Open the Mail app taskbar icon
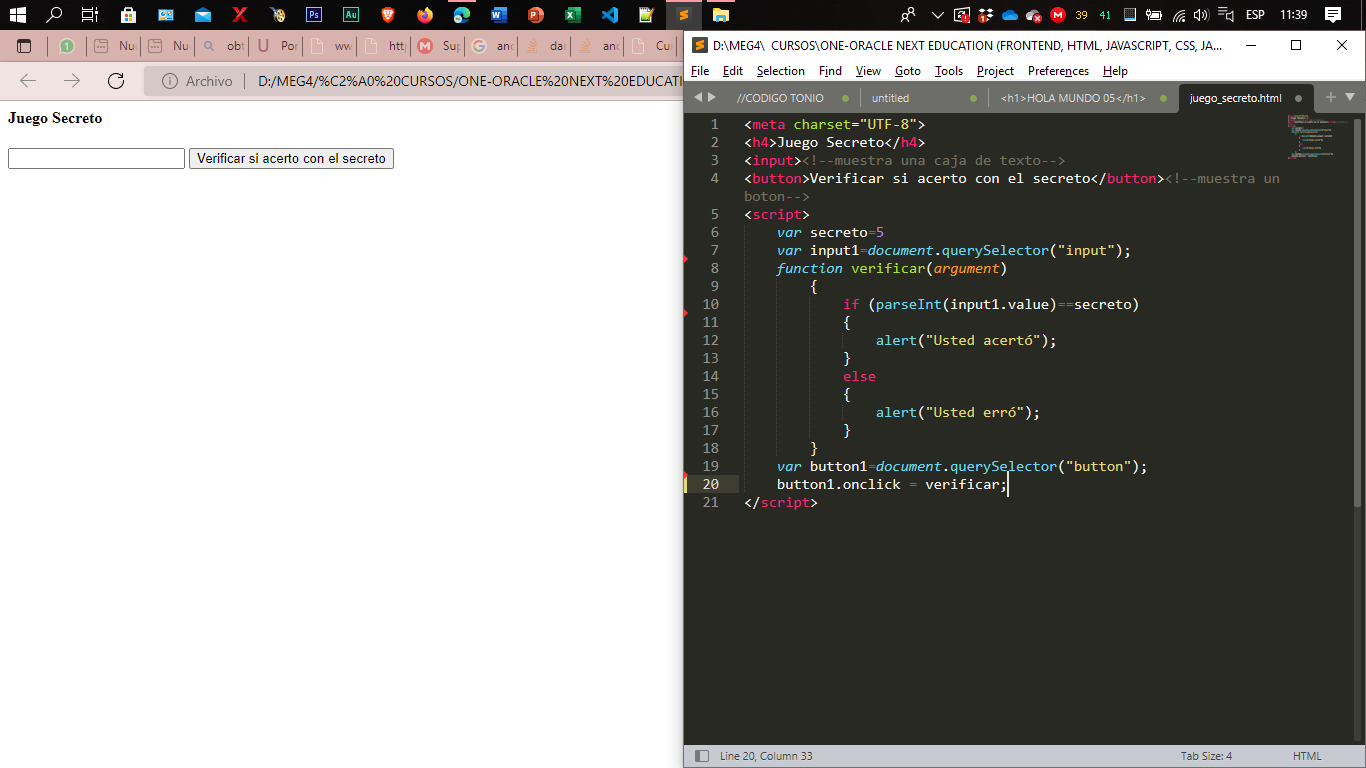The height and width of the screenshot is (768, 1366). tap(203, 15)
